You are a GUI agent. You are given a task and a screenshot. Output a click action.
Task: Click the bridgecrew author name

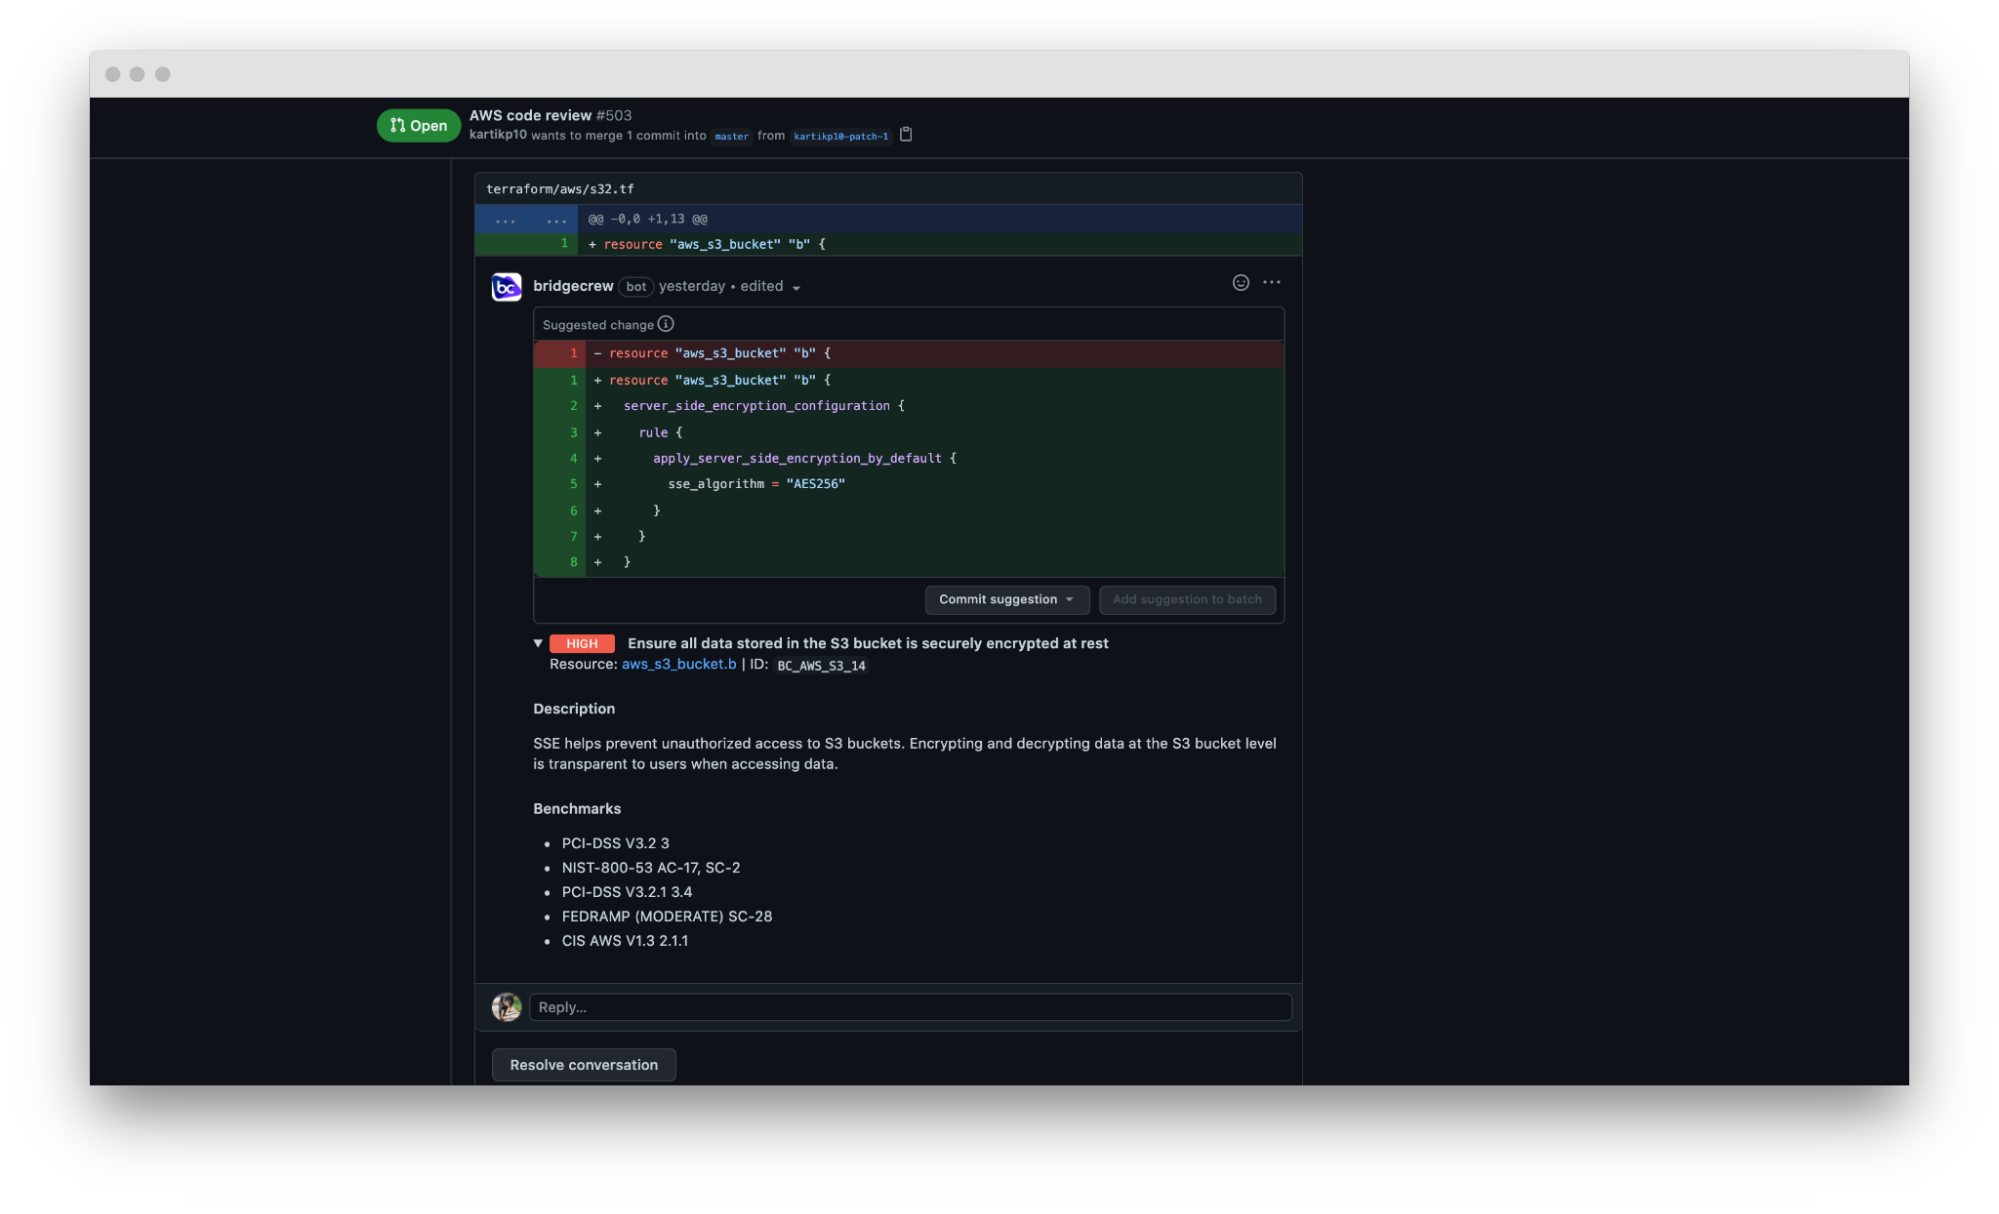pos(573,286)
